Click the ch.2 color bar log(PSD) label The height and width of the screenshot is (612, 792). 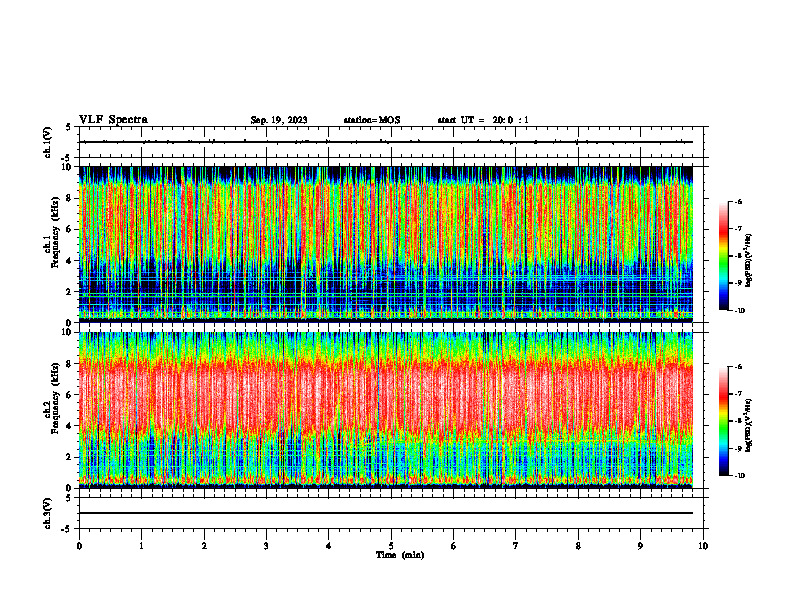749,425
